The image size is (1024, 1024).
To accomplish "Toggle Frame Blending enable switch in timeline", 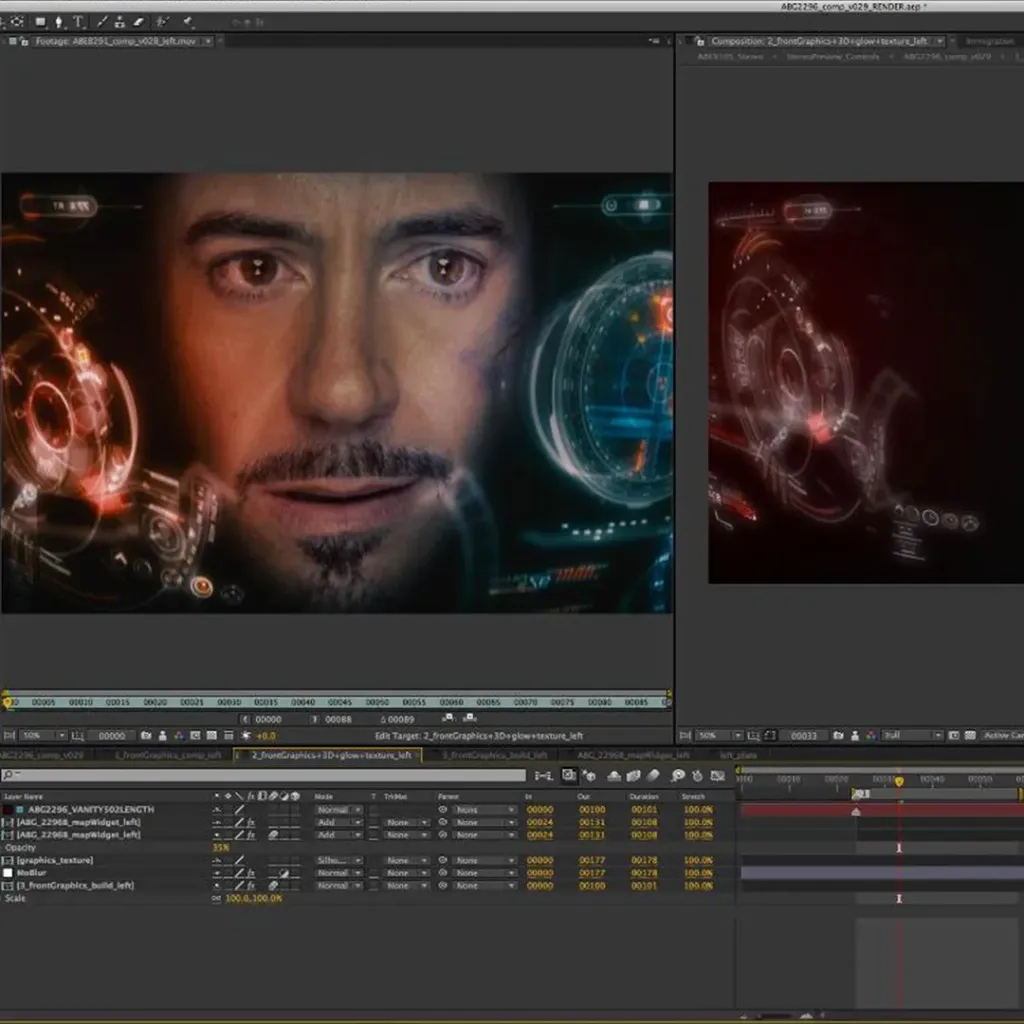I will [x=633, y=776].
